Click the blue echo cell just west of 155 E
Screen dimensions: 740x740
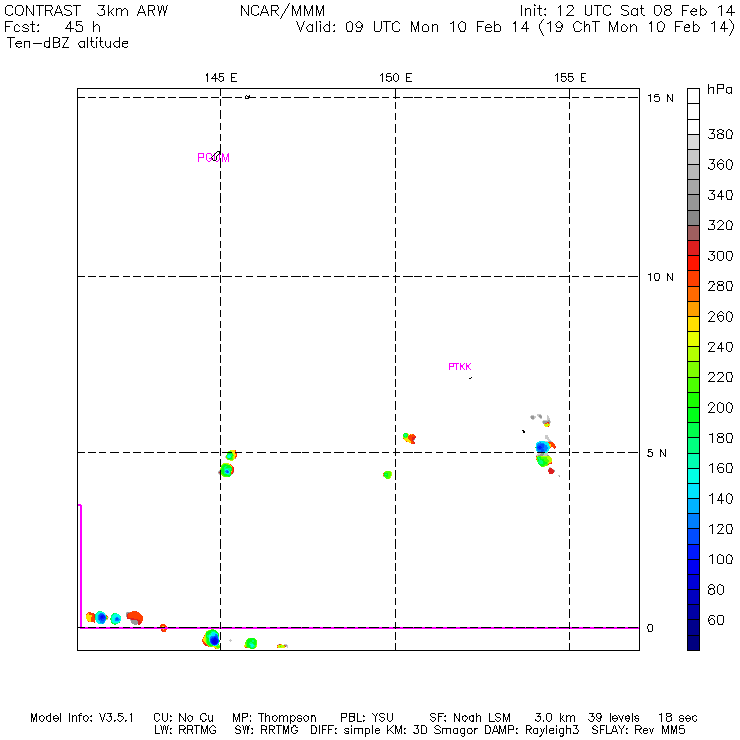(542, 446)
